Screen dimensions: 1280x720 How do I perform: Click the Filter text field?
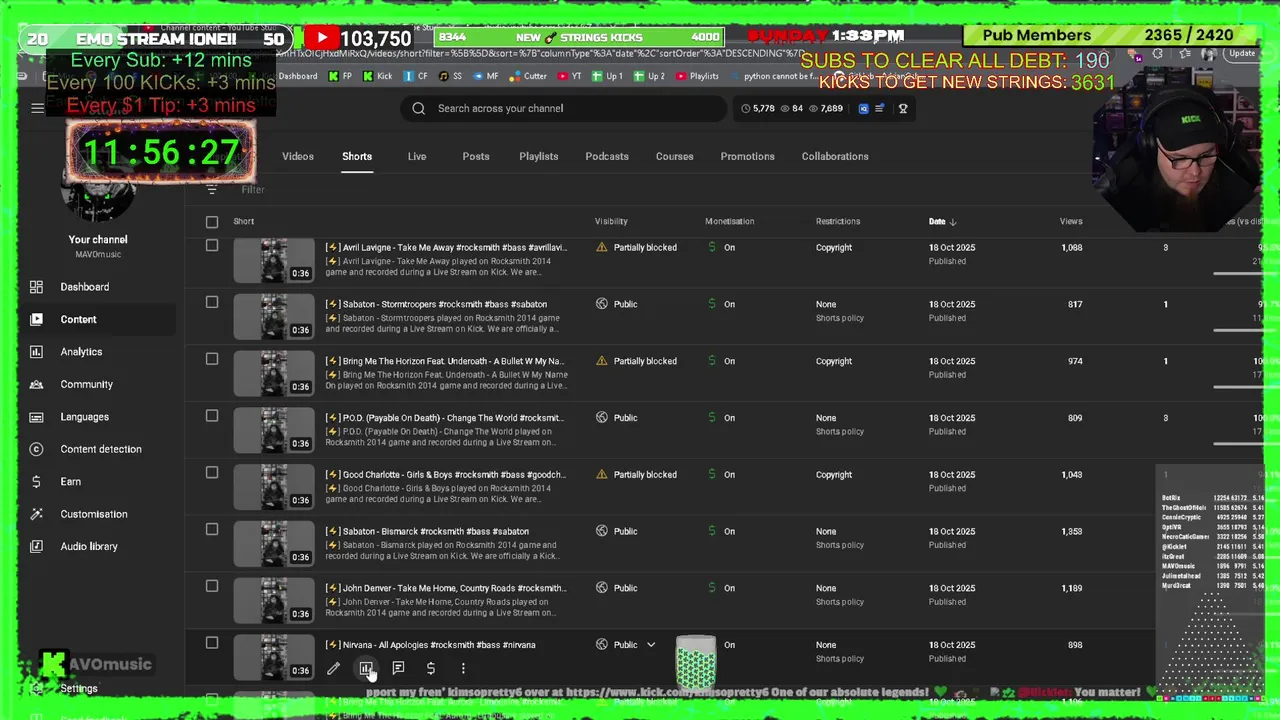pos(252,190)
